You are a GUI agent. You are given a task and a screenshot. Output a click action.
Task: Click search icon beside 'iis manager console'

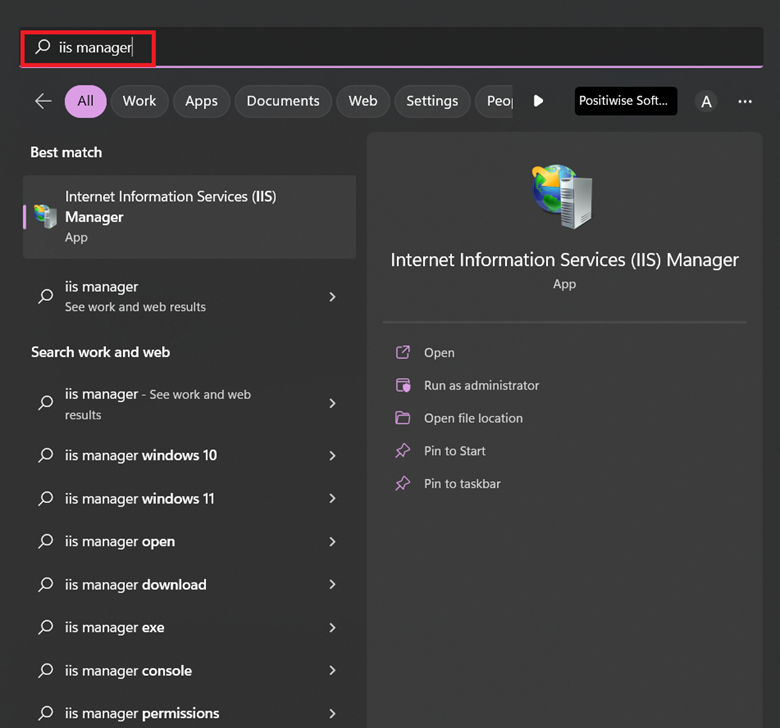point(46,670)
